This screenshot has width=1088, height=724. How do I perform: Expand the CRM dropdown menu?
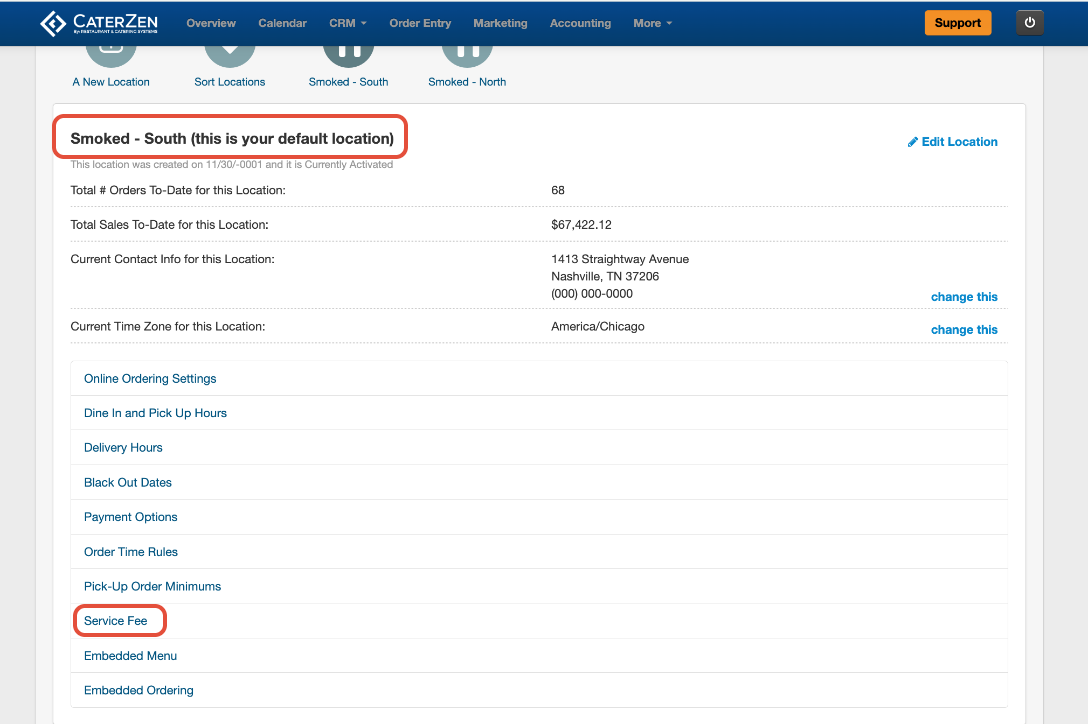click(x=348, y=23)
